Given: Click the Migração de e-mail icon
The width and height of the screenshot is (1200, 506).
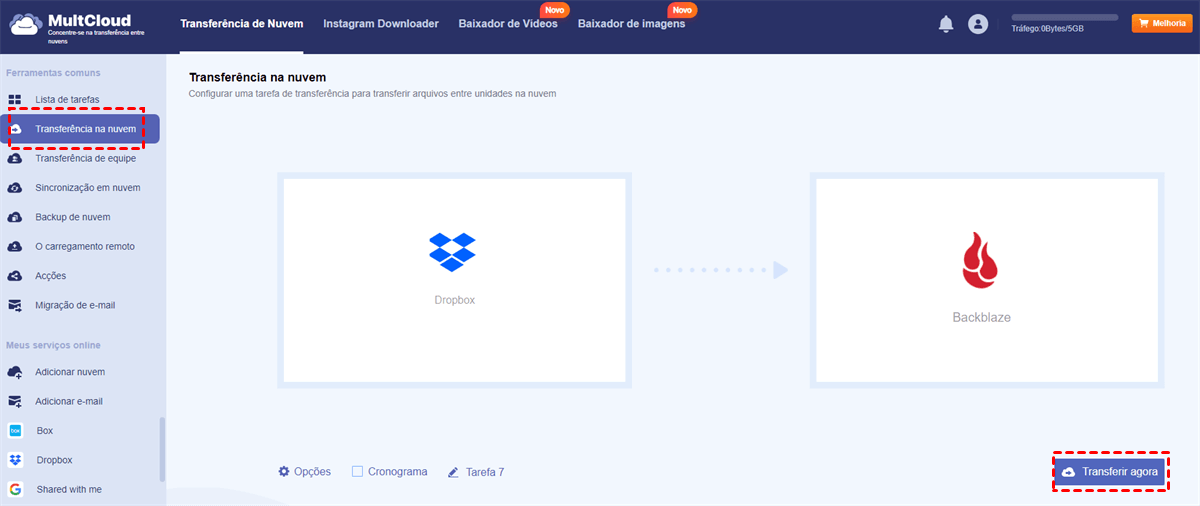Looking at the screenshot, I should (x=15, y=305).
